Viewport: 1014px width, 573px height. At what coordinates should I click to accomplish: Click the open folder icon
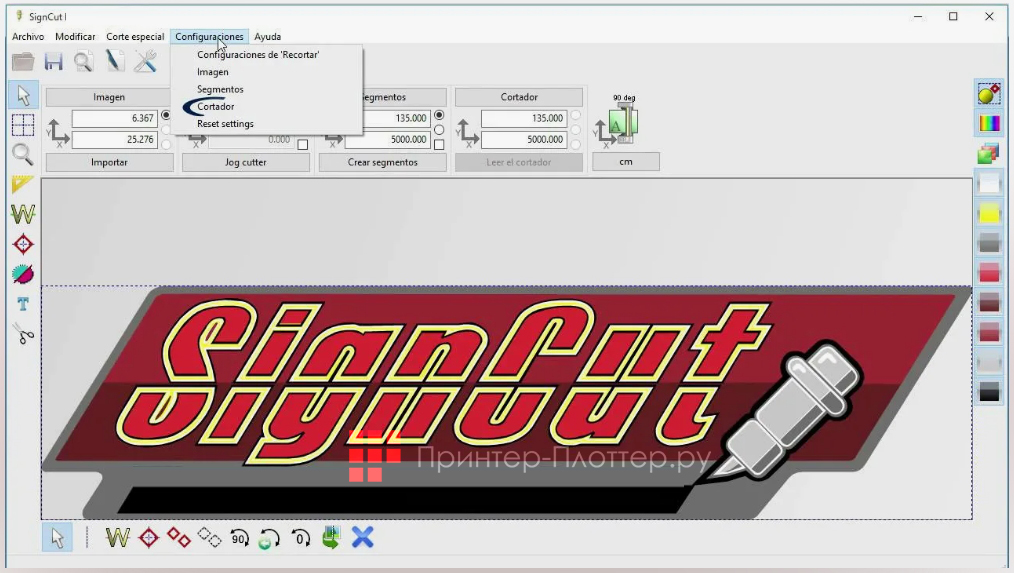[23, 62]
